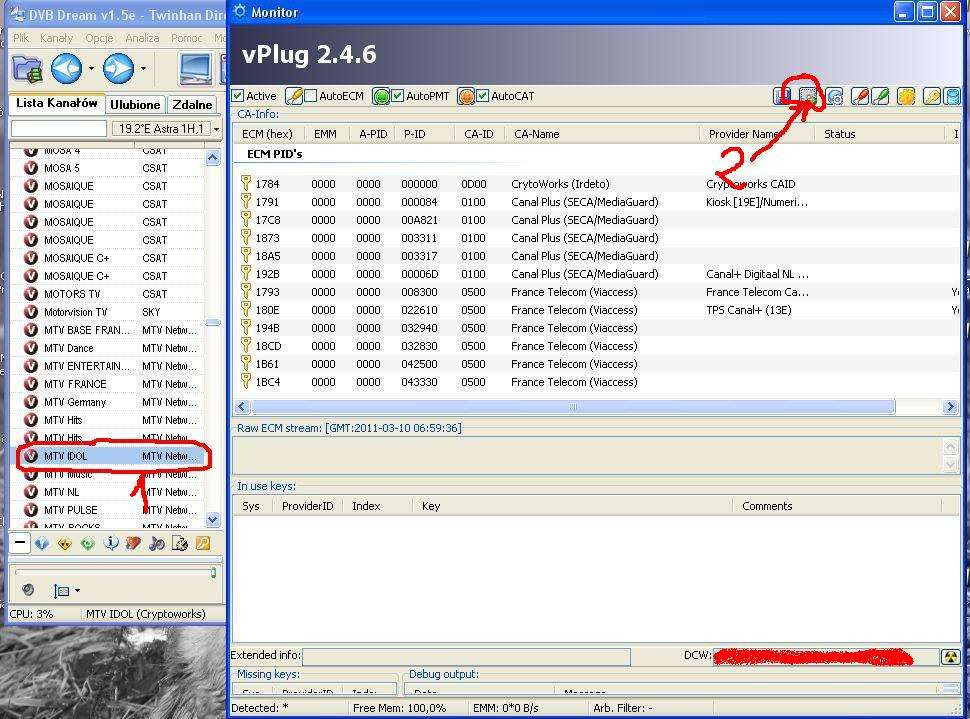Click the pencil icon beside AutoECM
Image resolution: width=970 pixels, height=719 pixels.
click(x=294, y=96)
